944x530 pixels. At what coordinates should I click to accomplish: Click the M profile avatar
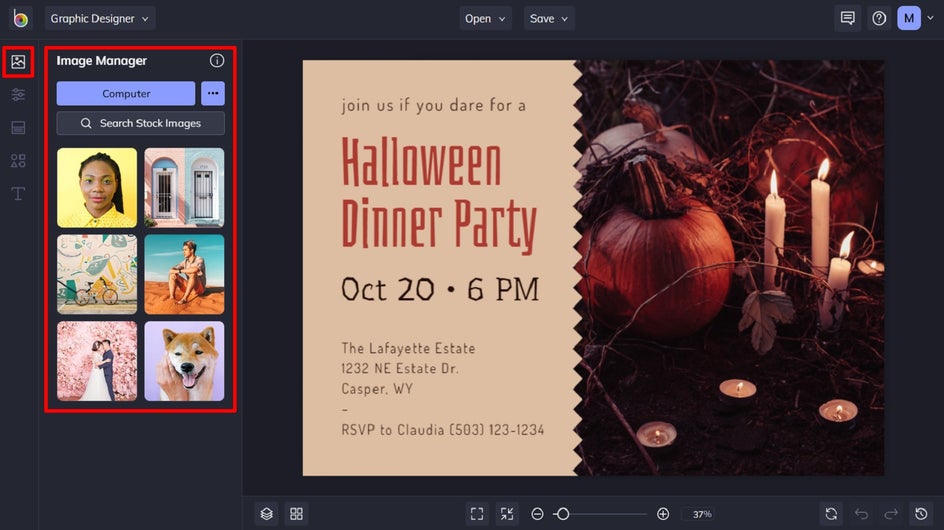(908, 19)
